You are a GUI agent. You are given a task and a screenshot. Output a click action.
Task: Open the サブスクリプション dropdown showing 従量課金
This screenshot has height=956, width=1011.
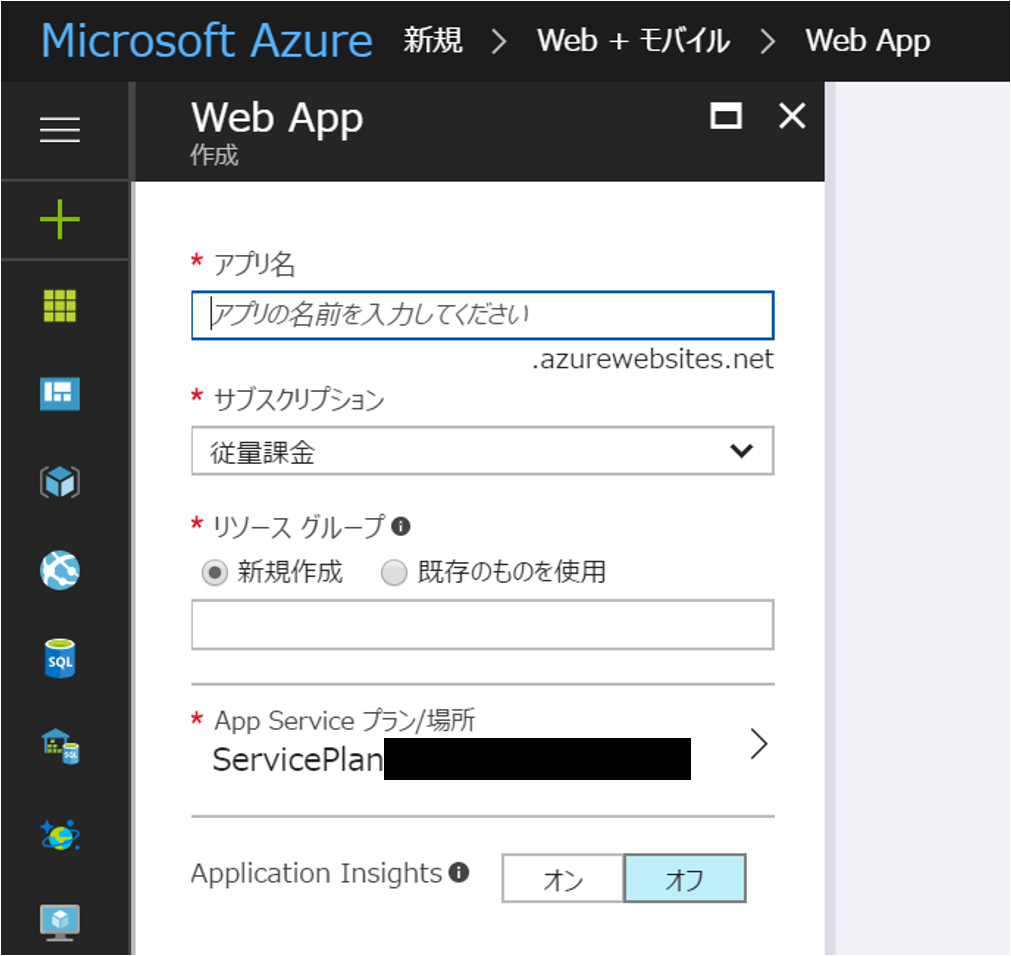482,451
